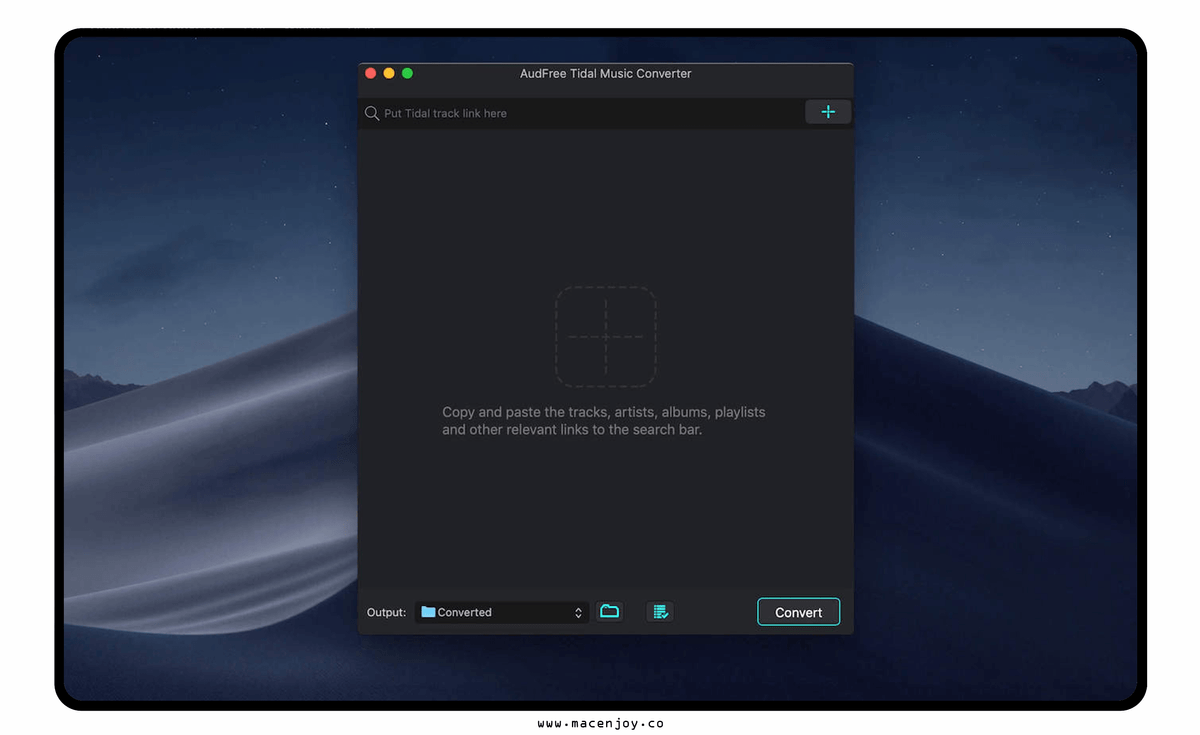Open the converted history list icon
Image resolution: width=1200 pixels, height=735 pixels.
click(x=660, y=611)
